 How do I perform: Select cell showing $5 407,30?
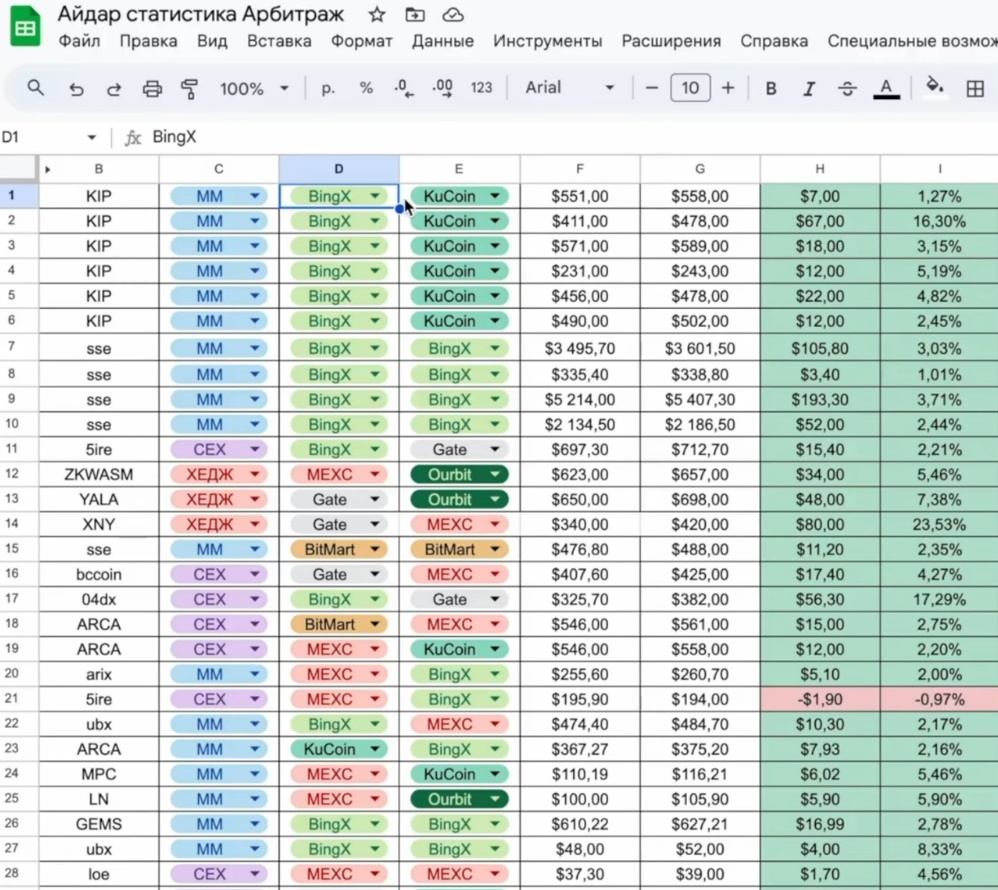(x=699, y=400)
